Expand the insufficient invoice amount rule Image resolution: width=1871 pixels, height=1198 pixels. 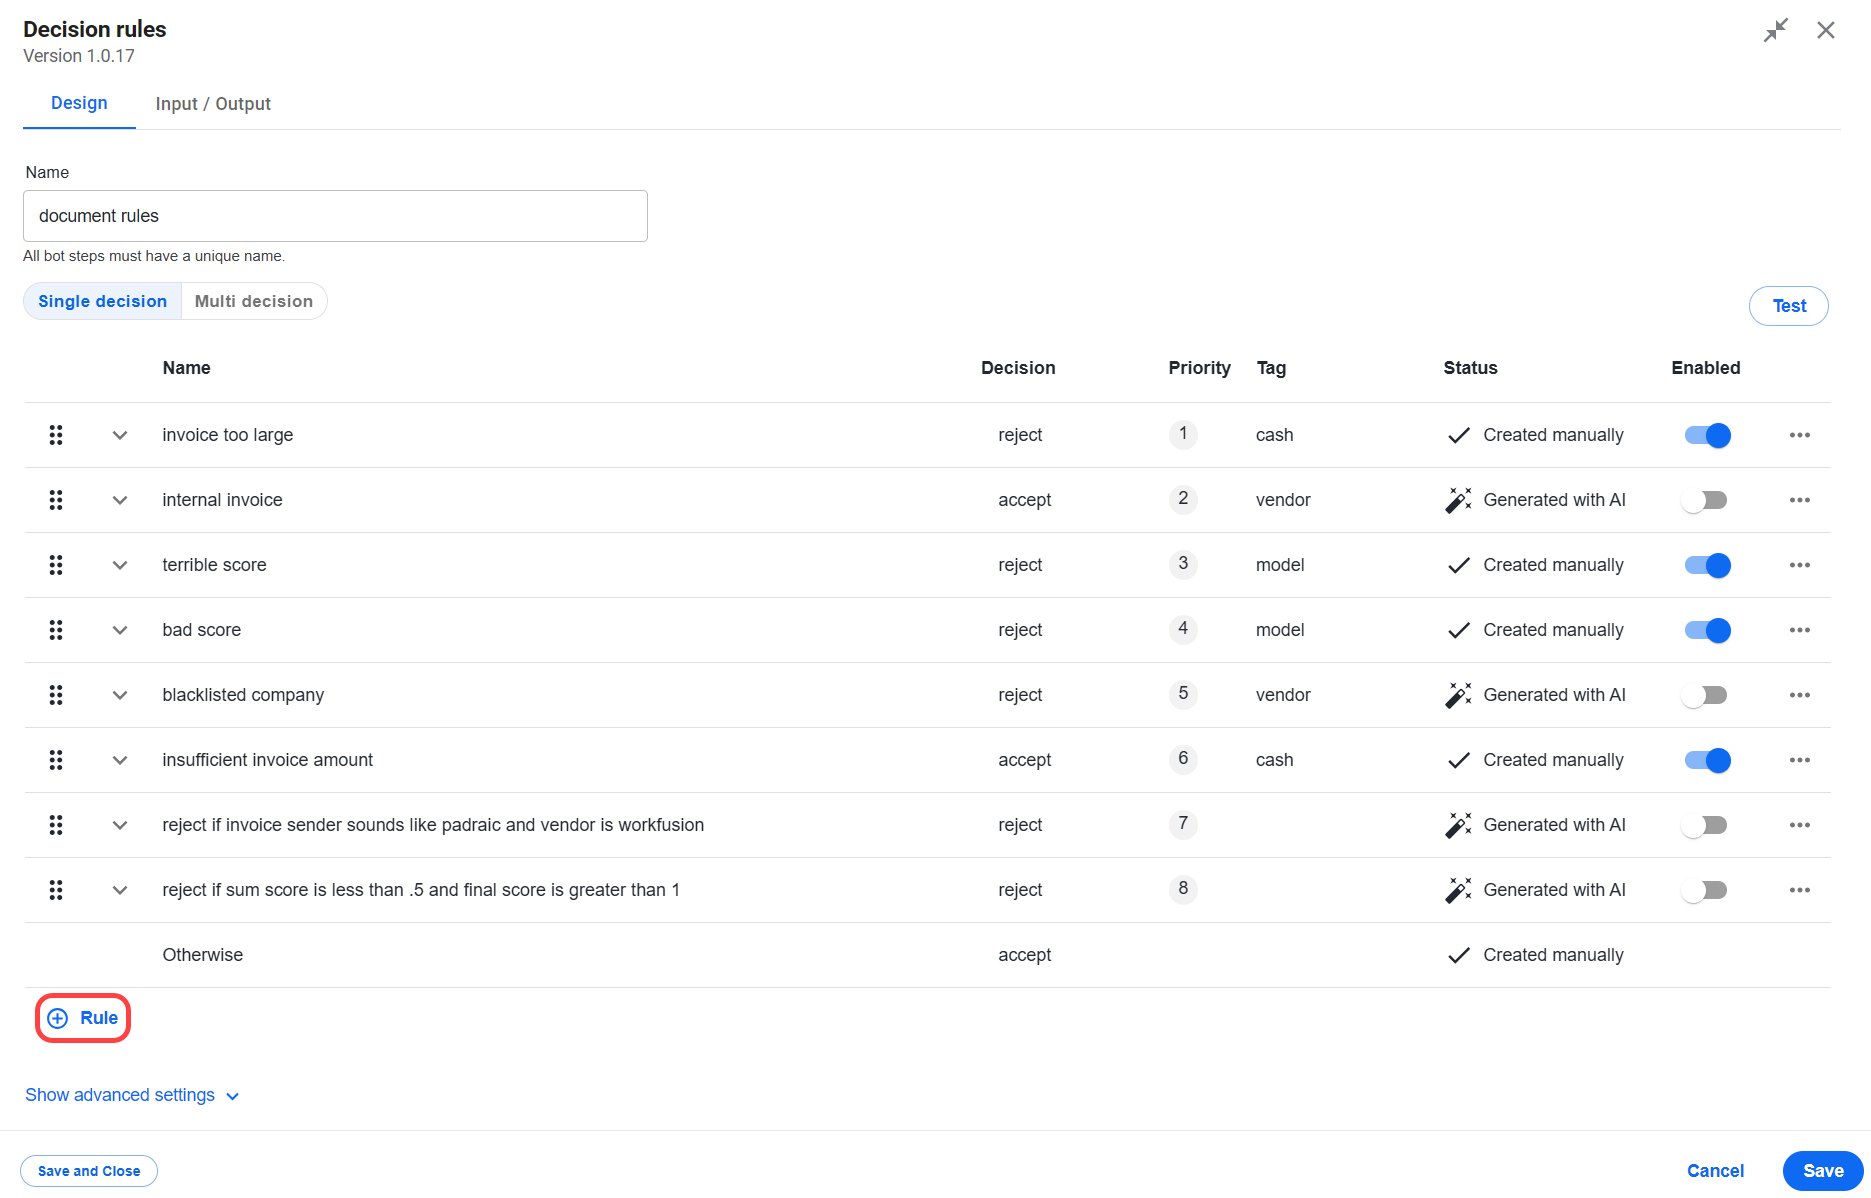[120, 760]
